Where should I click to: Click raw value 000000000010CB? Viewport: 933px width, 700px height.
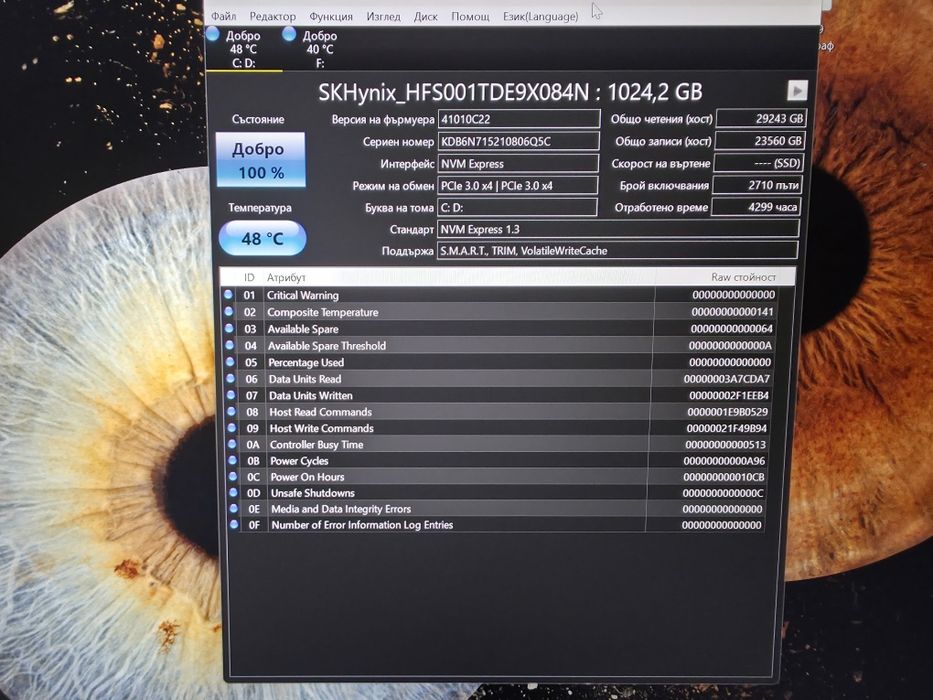coord(724,477)
